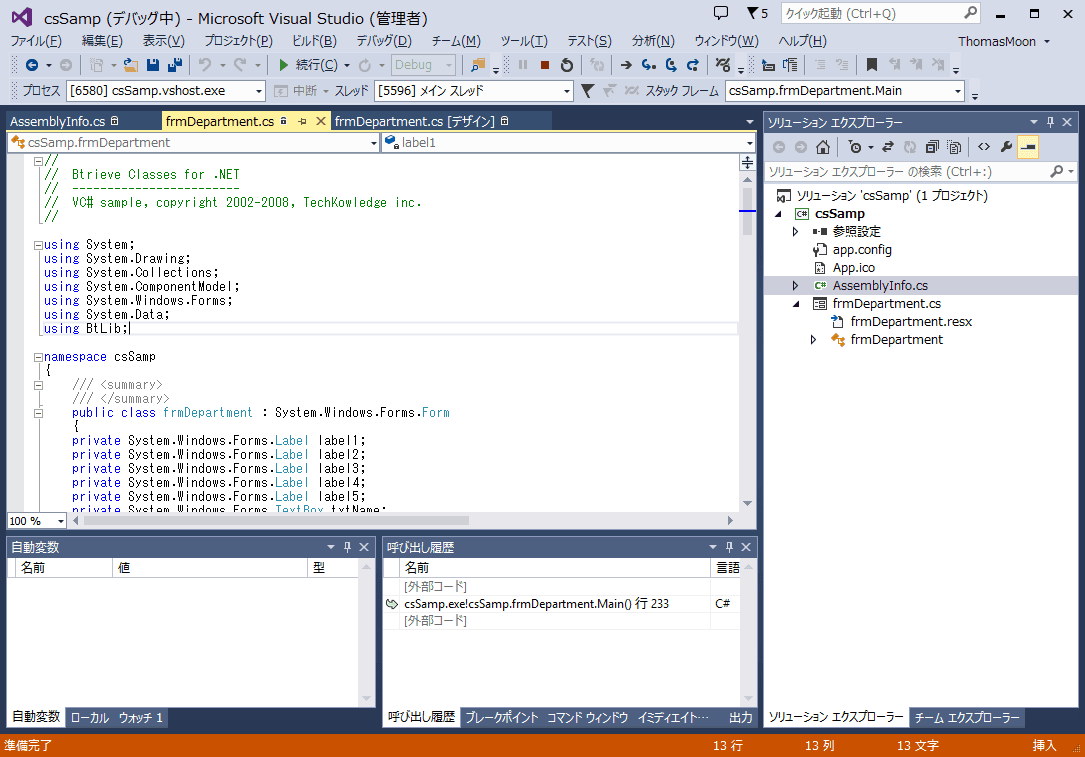Click the code editor split-window handle

748,163
